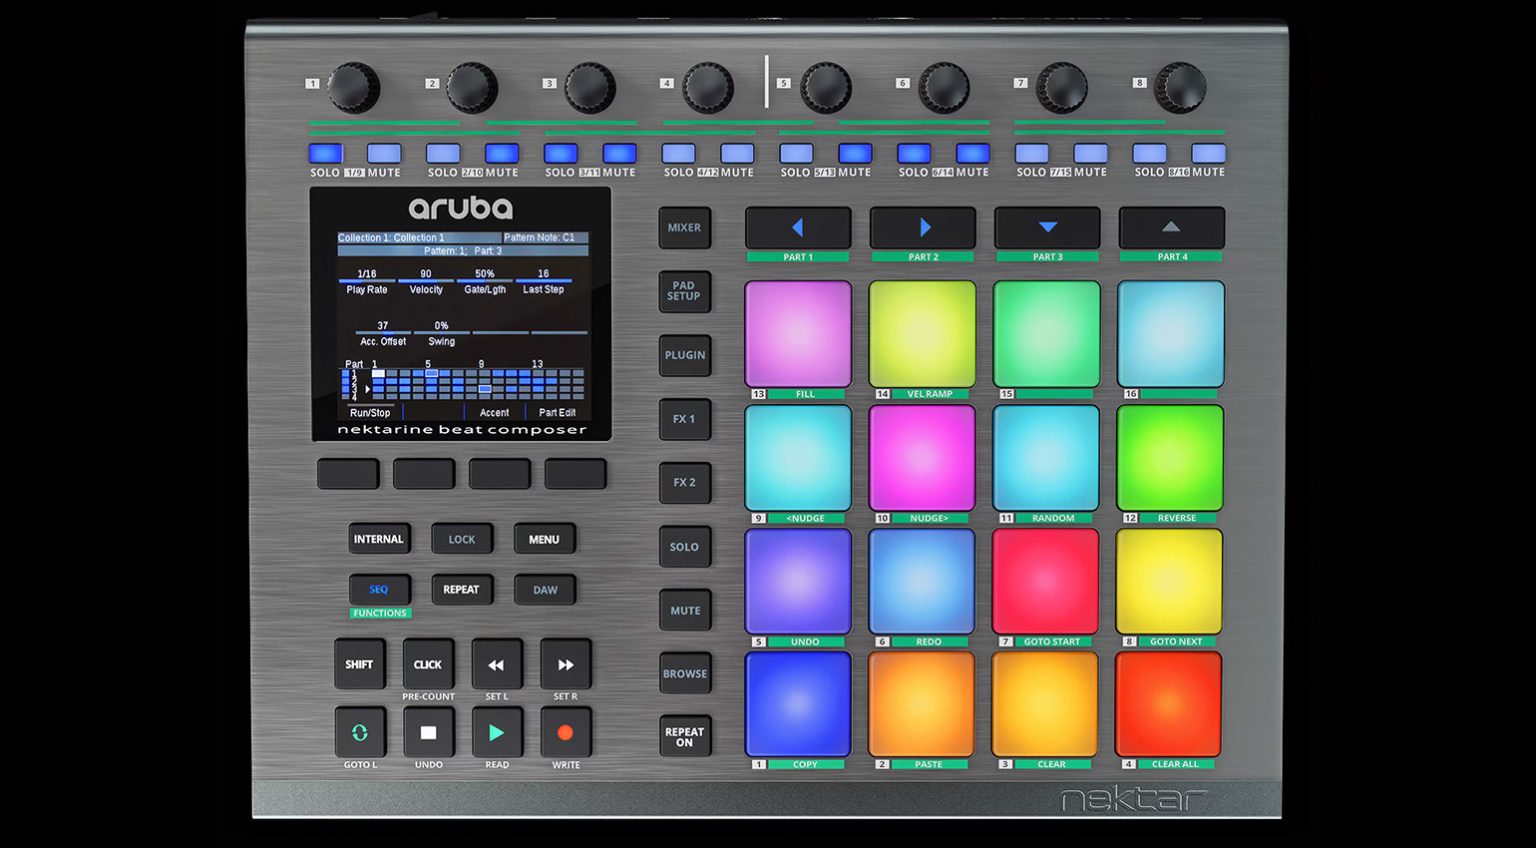This screenshot has width=1536, height=848.
Task: Toggle SOLO on the first channel strip
Action: tap(325, 154)
